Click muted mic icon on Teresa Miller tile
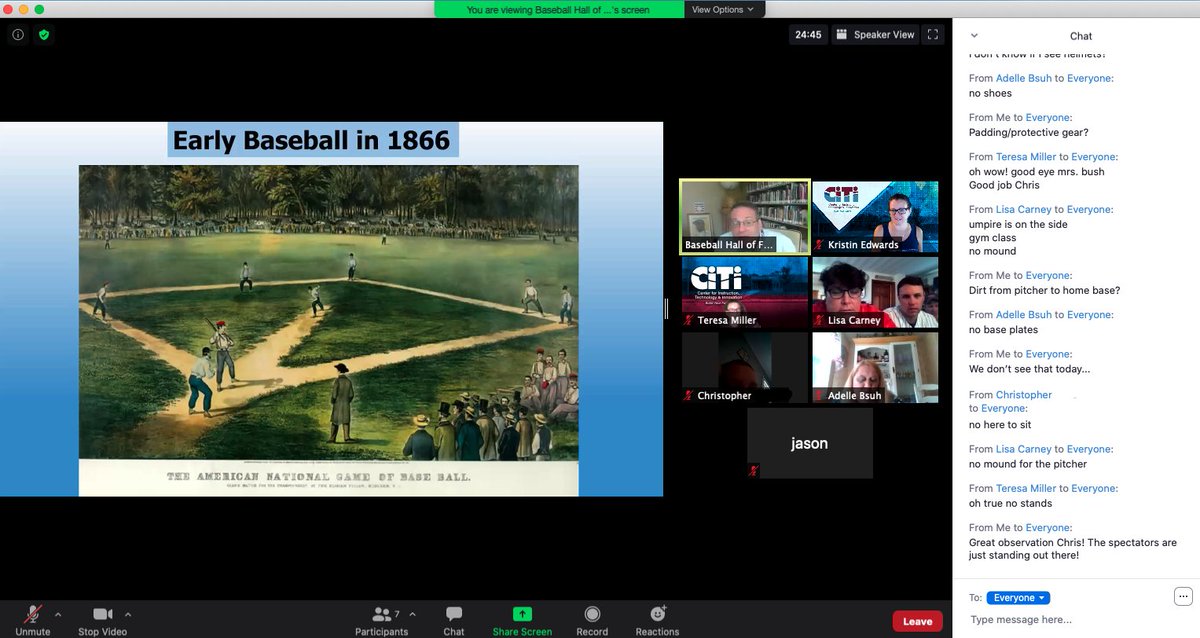Screen dimensions: 1200x638 point(689,321)
